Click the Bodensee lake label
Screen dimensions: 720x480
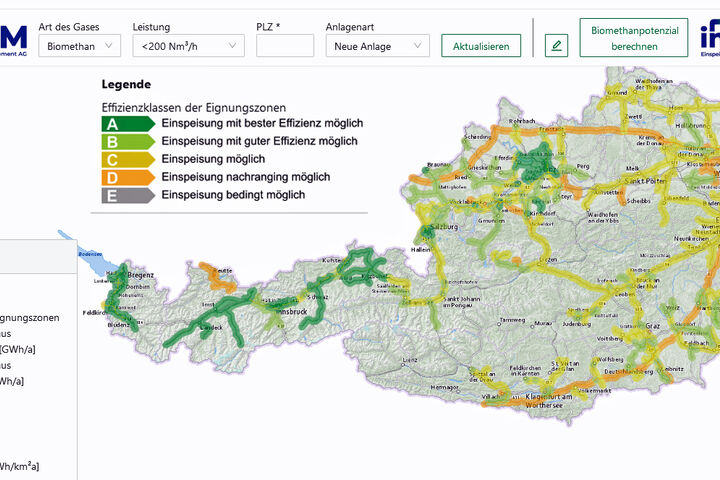tap(90, 254)
